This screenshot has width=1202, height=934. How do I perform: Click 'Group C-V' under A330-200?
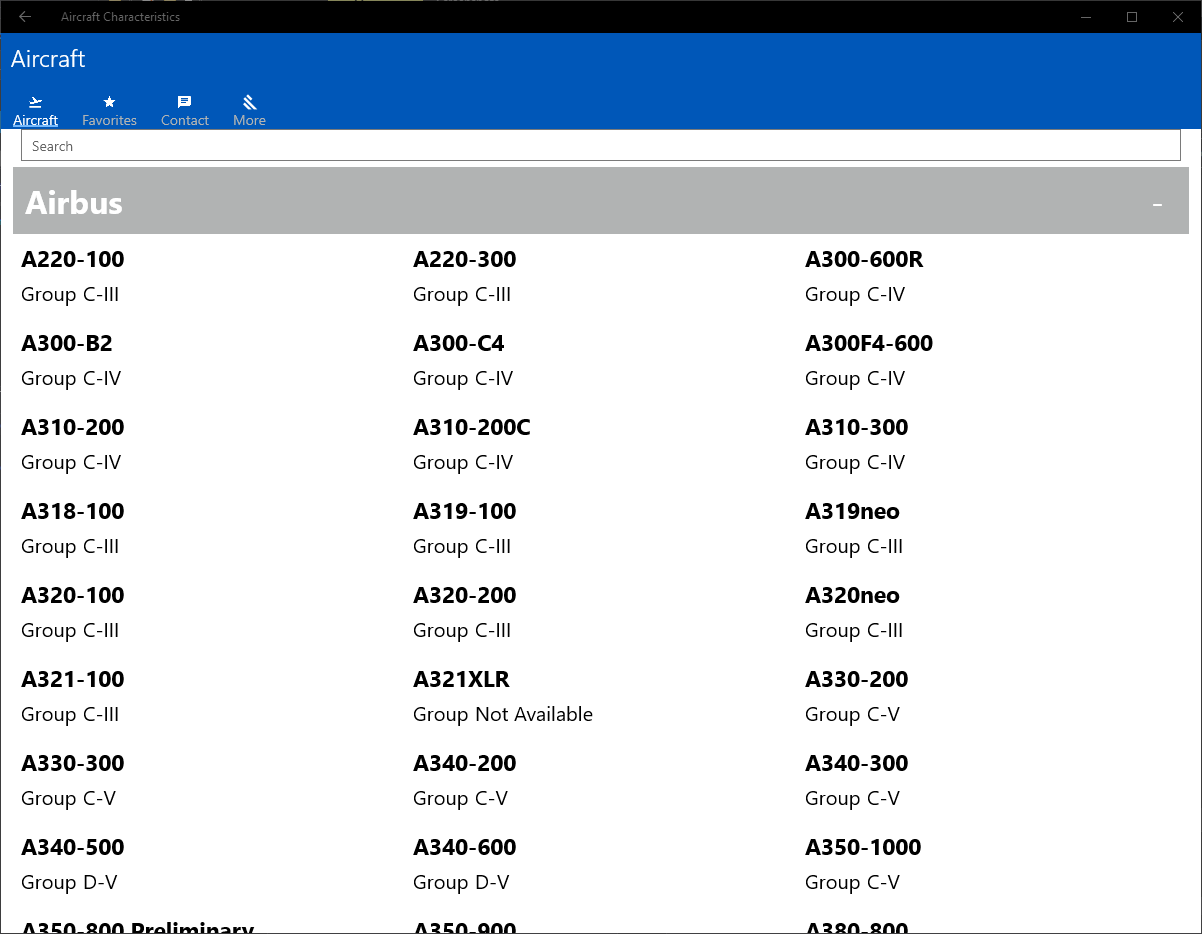pos(852,715)
